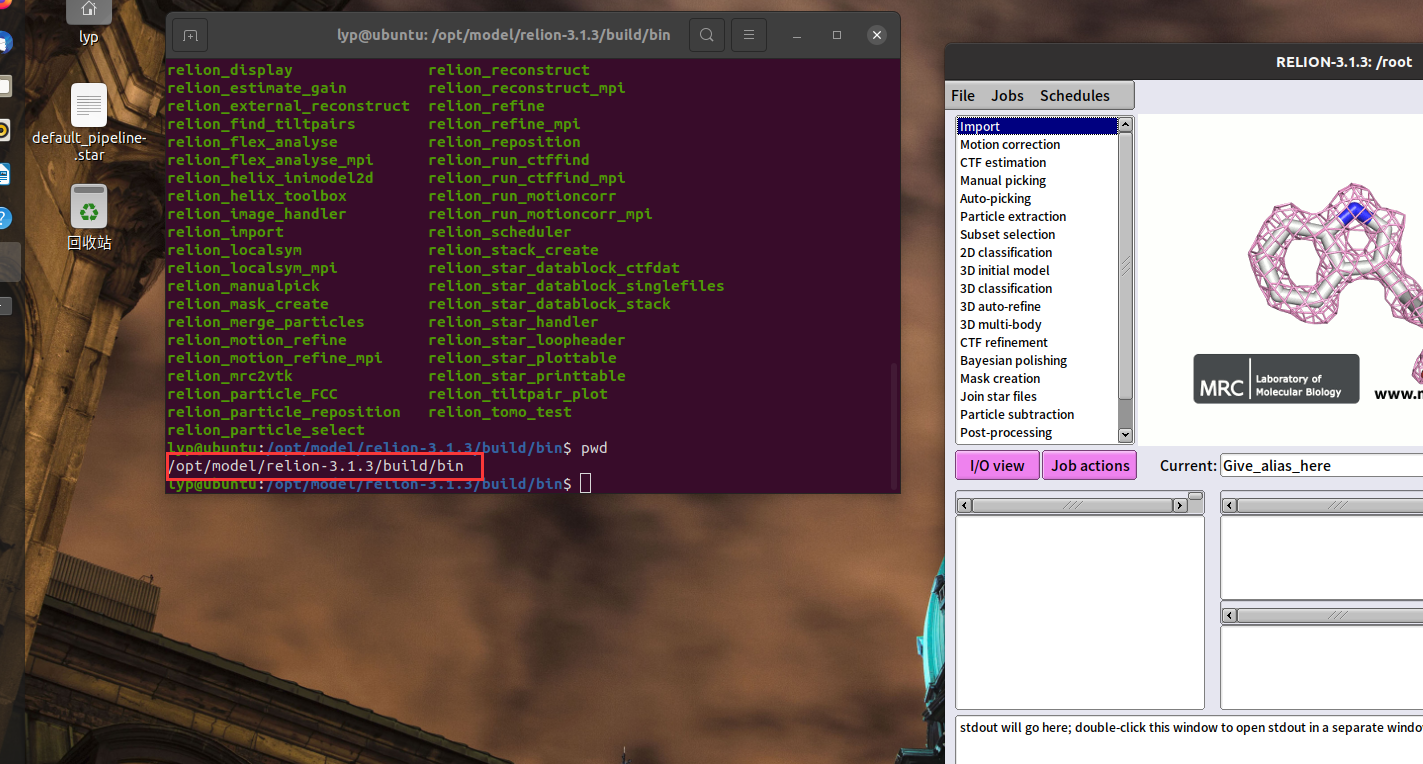
Task: Open the terminal hamburger menu
Action: (748, 34)
